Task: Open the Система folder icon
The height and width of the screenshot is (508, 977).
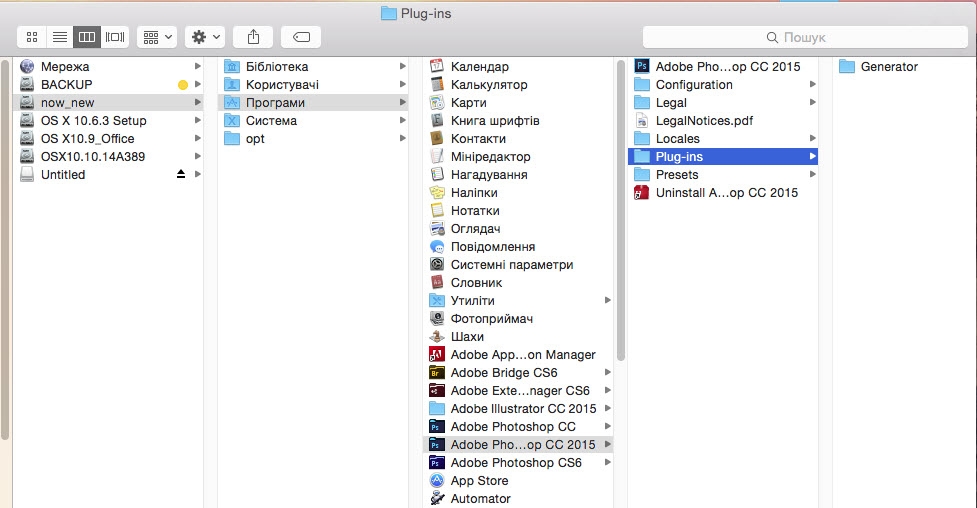Action: tap(232, 120)
